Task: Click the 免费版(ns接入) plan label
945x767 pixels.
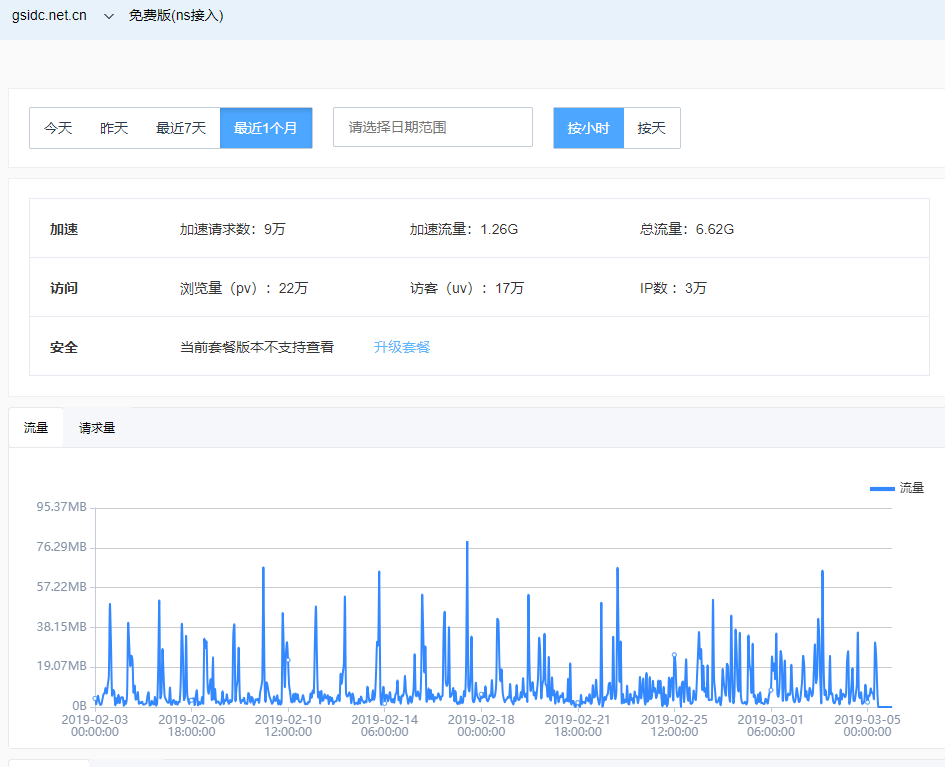Action: point(175,17)
